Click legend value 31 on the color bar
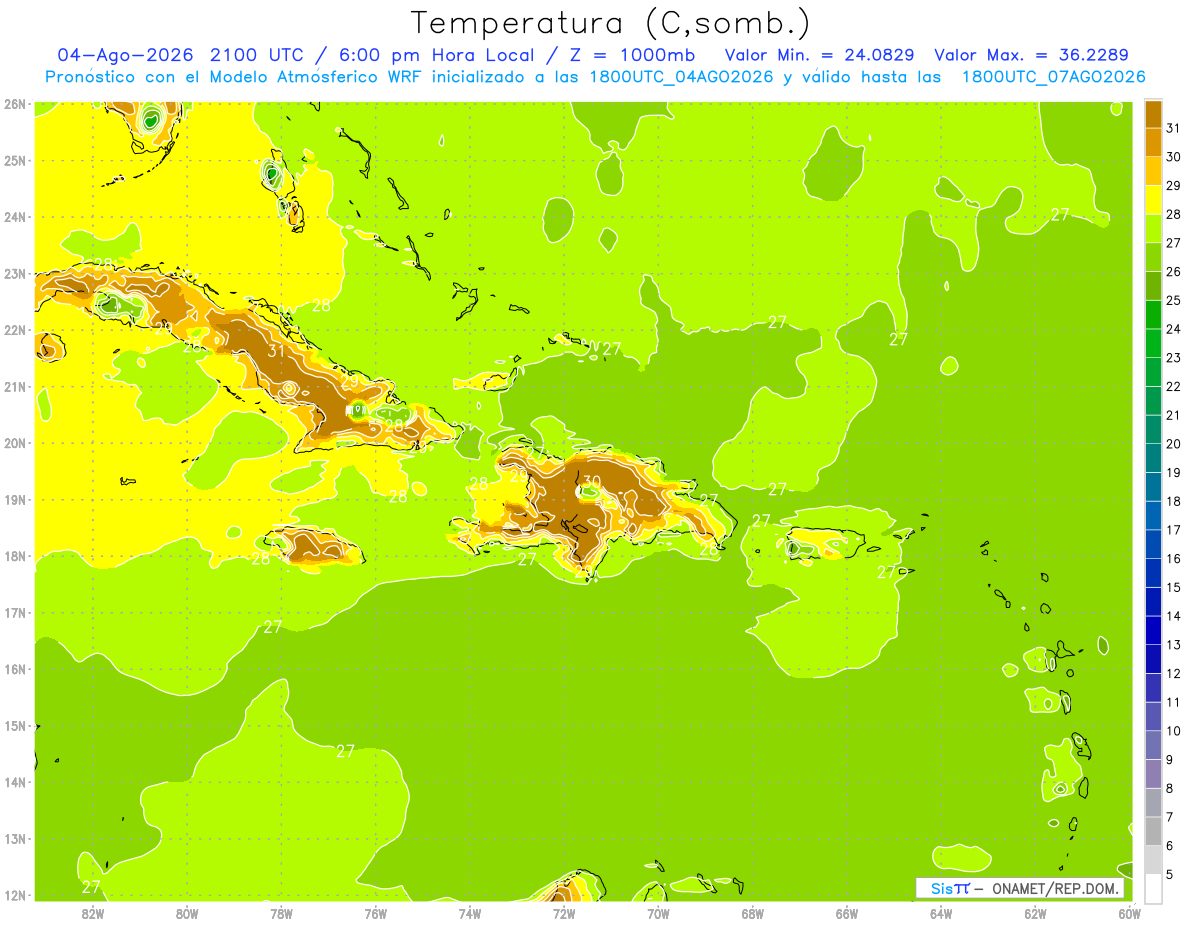The width and height of the screenshot is (1200, 927). tap(1173, 128)
